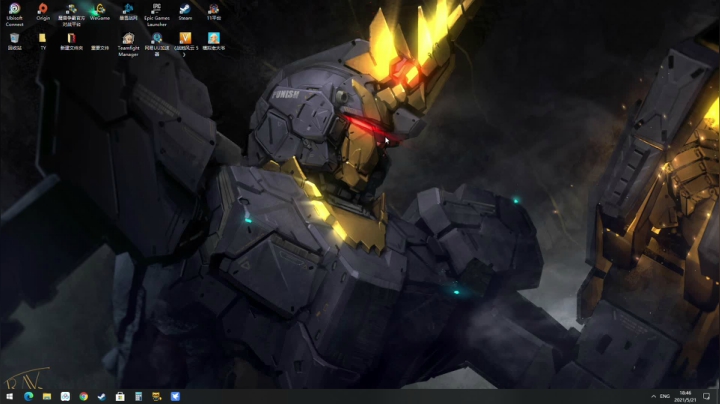Select the light-blue character game shortcut under 11平台
Screen dimensions: 720x404
(x=214, y=41)
